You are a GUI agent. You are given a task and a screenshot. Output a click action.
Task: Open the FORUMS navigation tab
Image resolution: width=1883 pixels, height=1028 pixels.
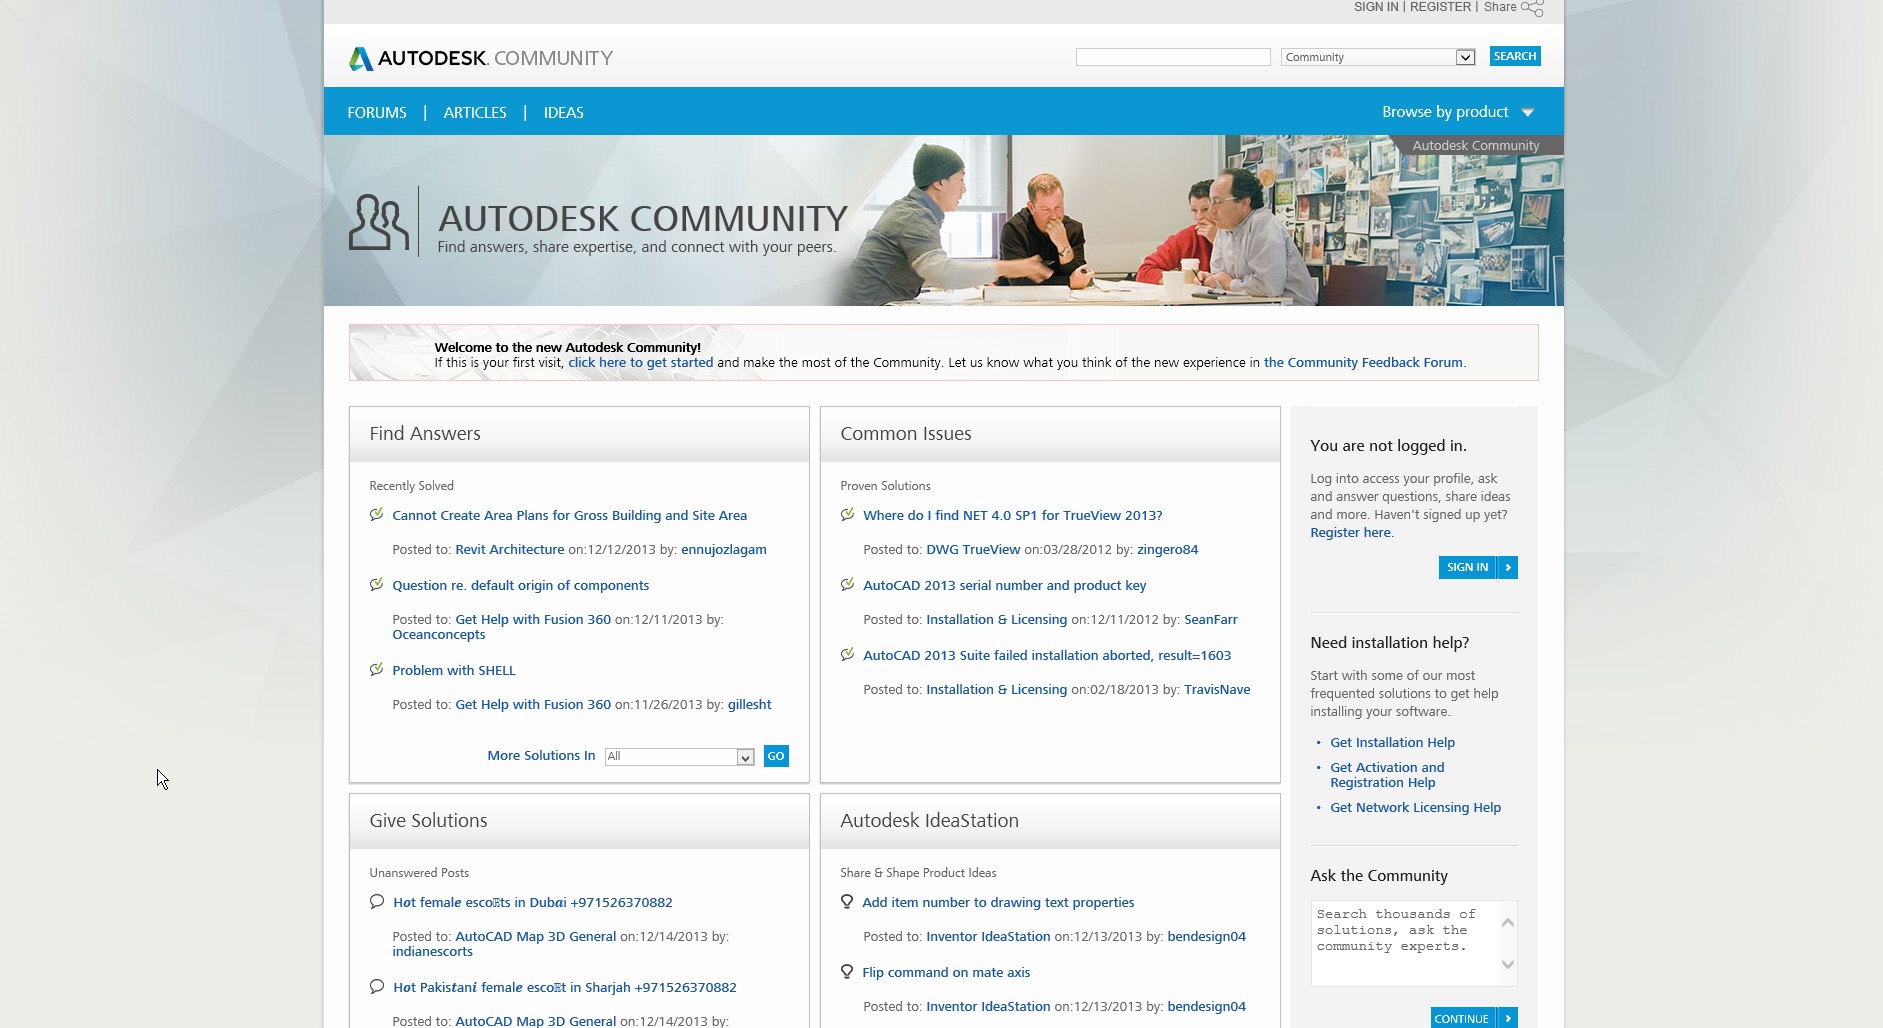[x=377, y=113]
